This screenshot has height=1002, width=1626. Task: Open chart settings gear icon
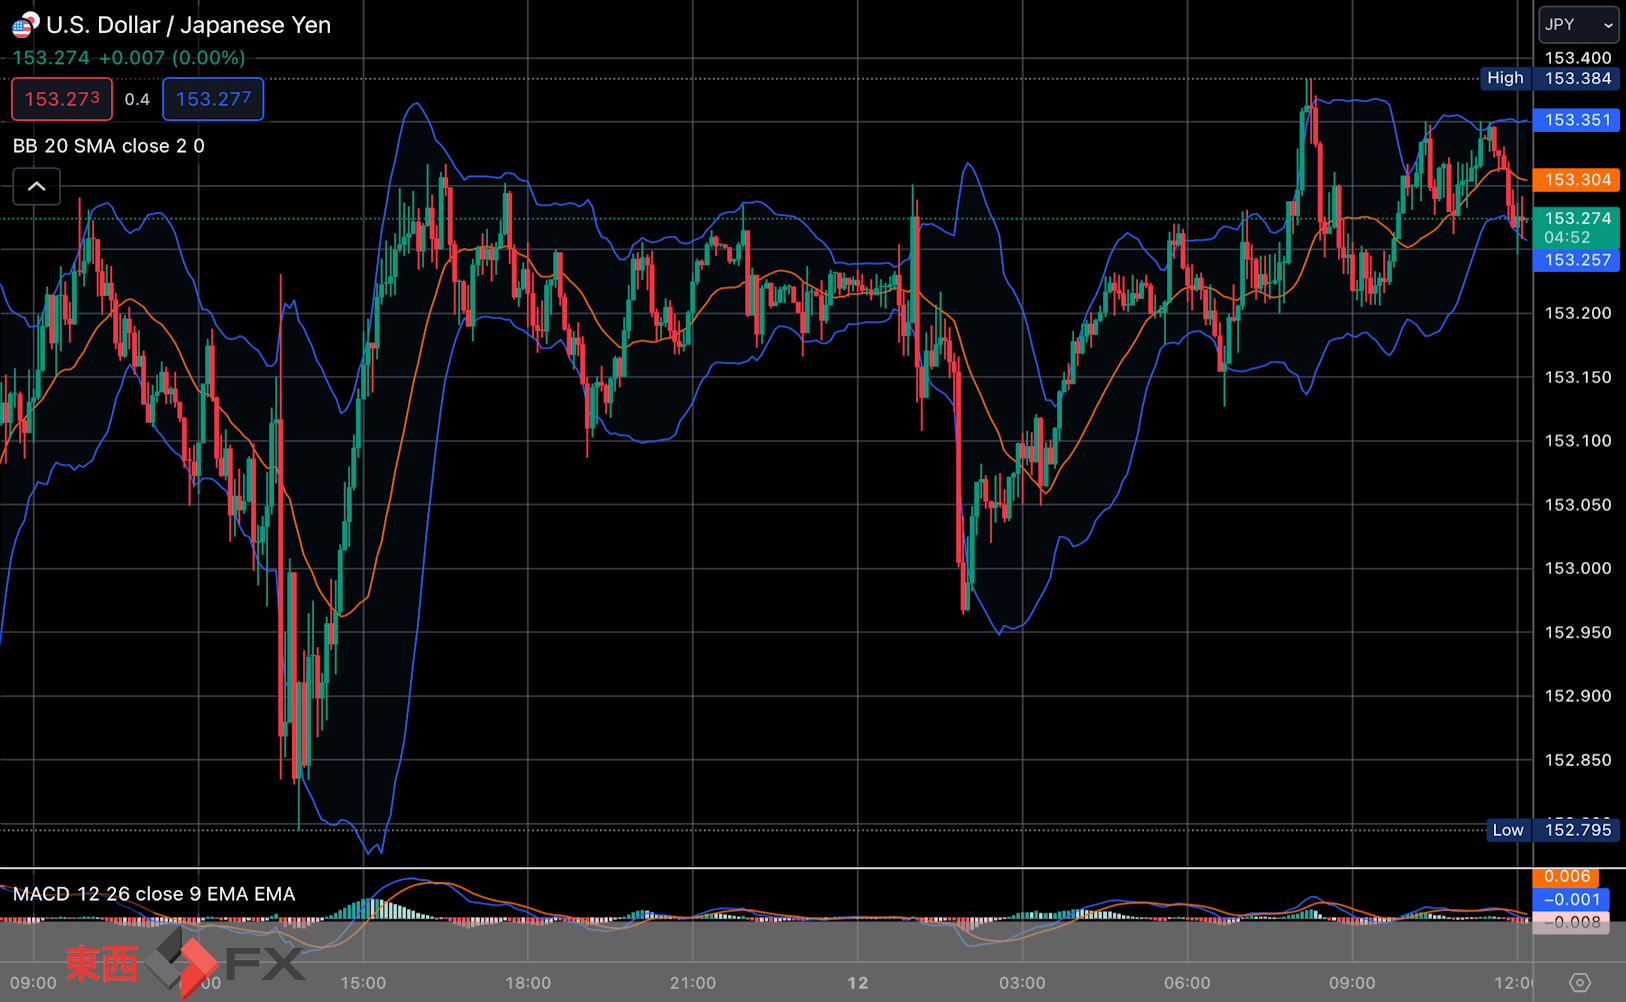coord(1579,983)
